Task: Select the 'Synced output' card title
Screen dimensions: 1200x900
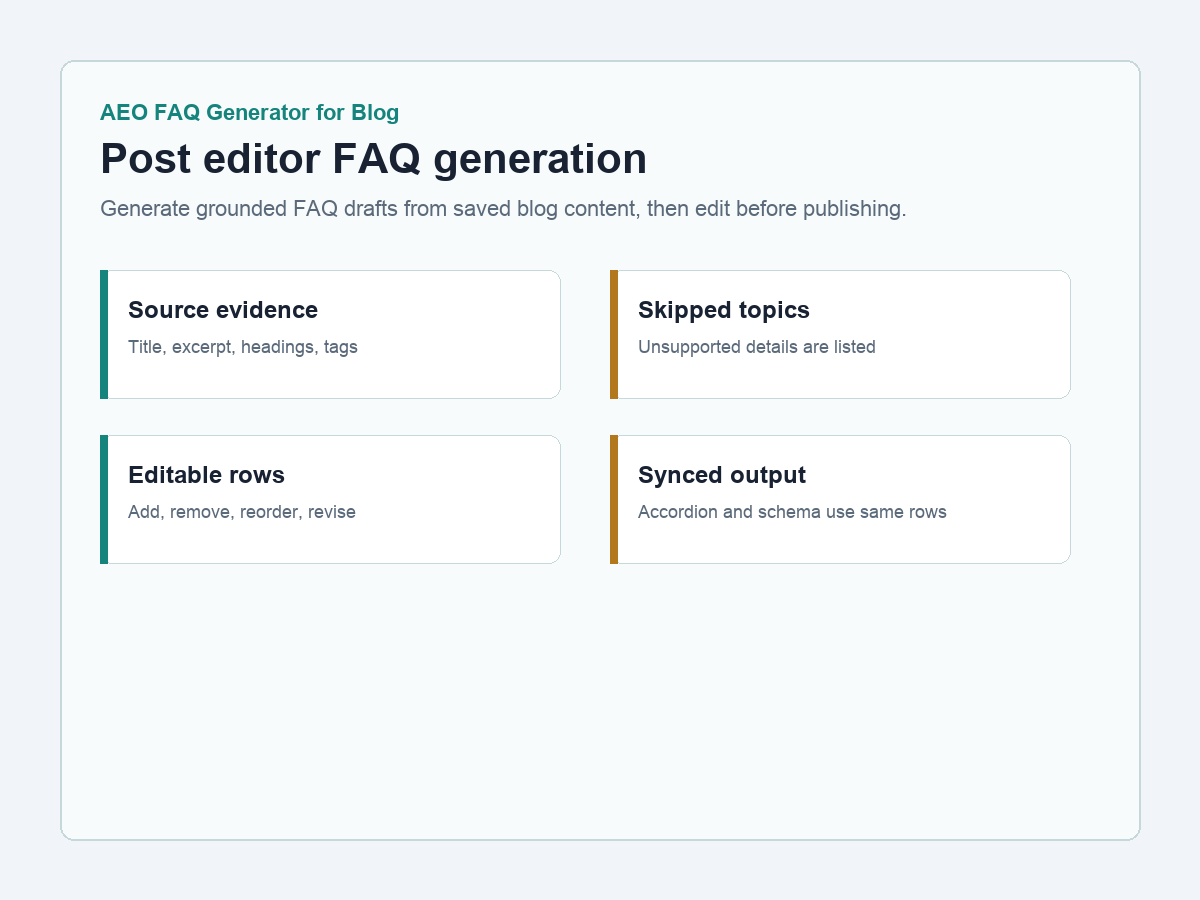Action: 722,475
